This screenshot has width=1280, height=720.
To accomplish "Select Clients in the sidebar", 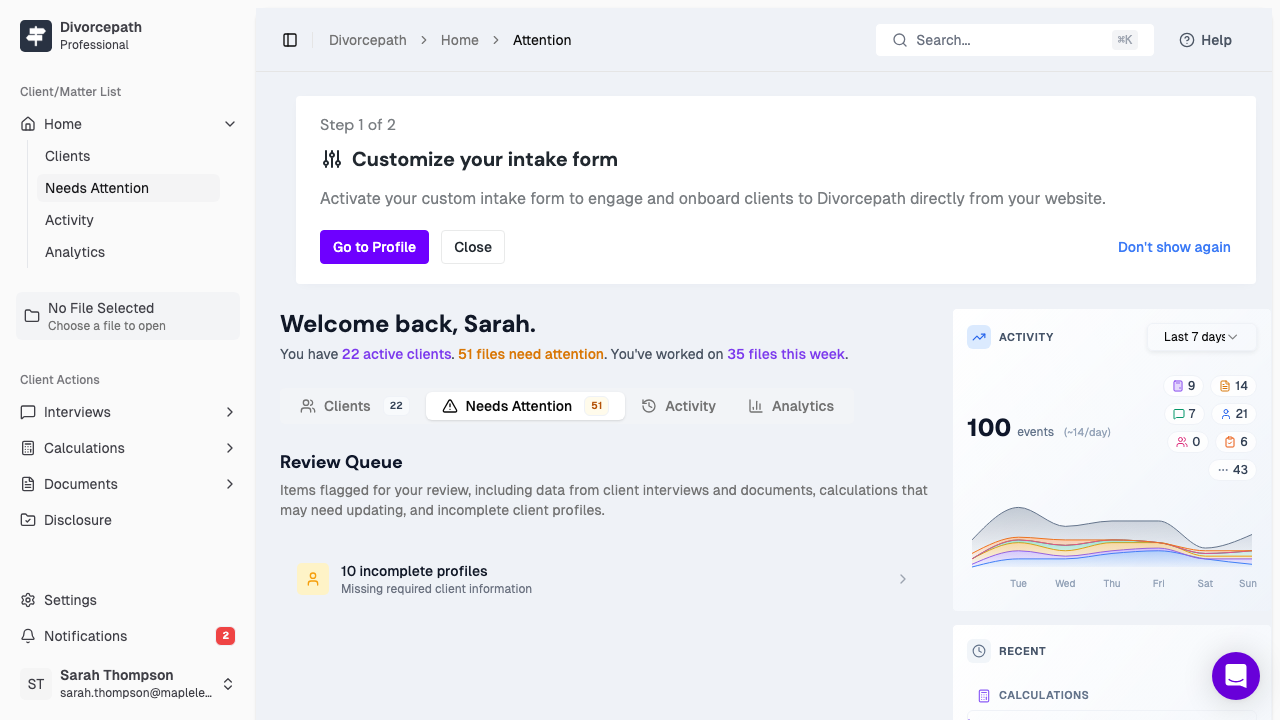I will (x=128, y=156).
